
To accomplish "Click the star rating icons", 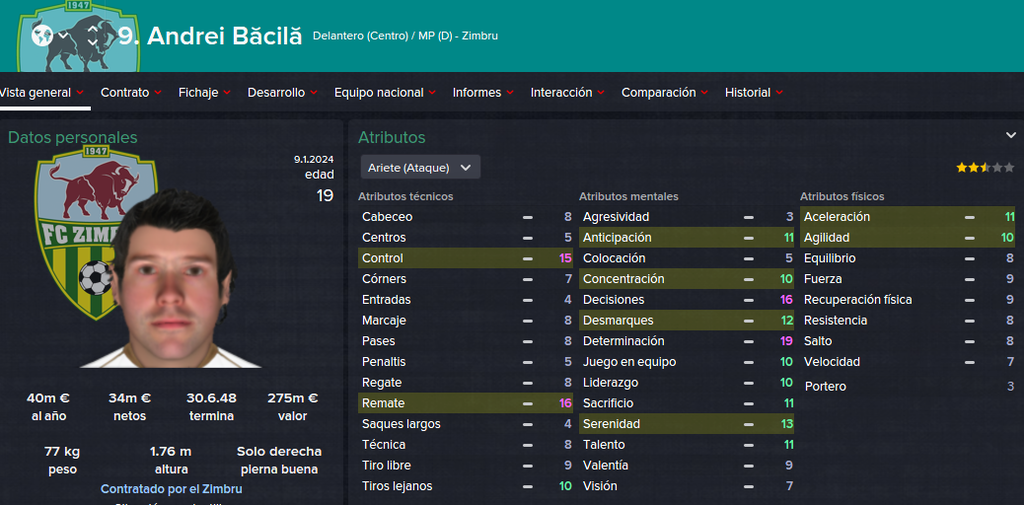I will tap(984, 167).
